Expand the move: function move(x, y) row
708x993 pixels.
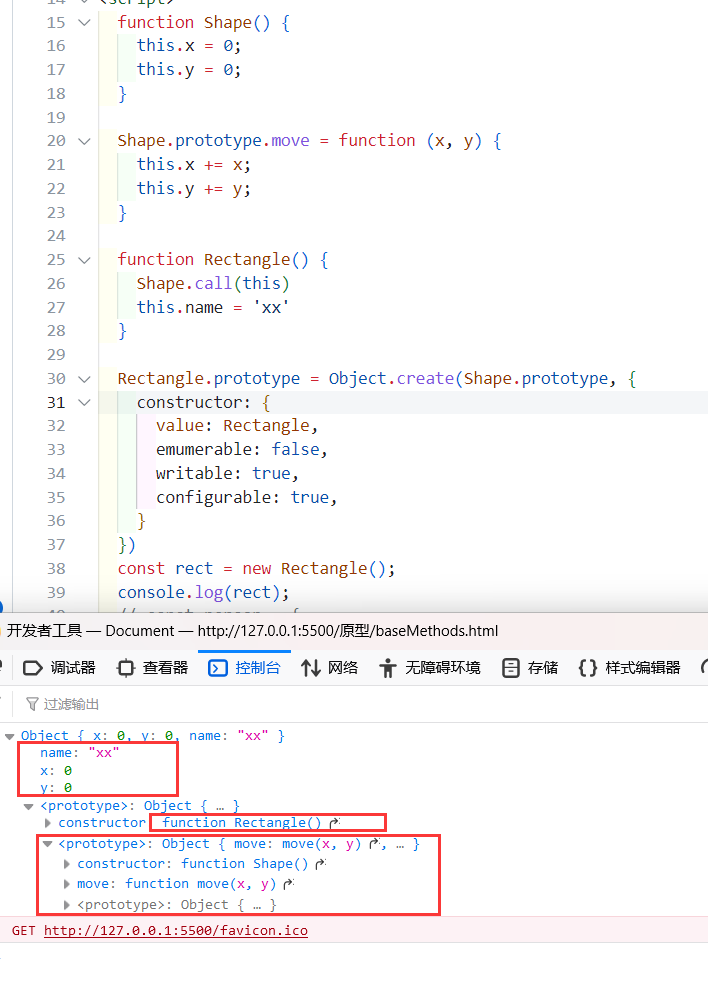[66, 884]
